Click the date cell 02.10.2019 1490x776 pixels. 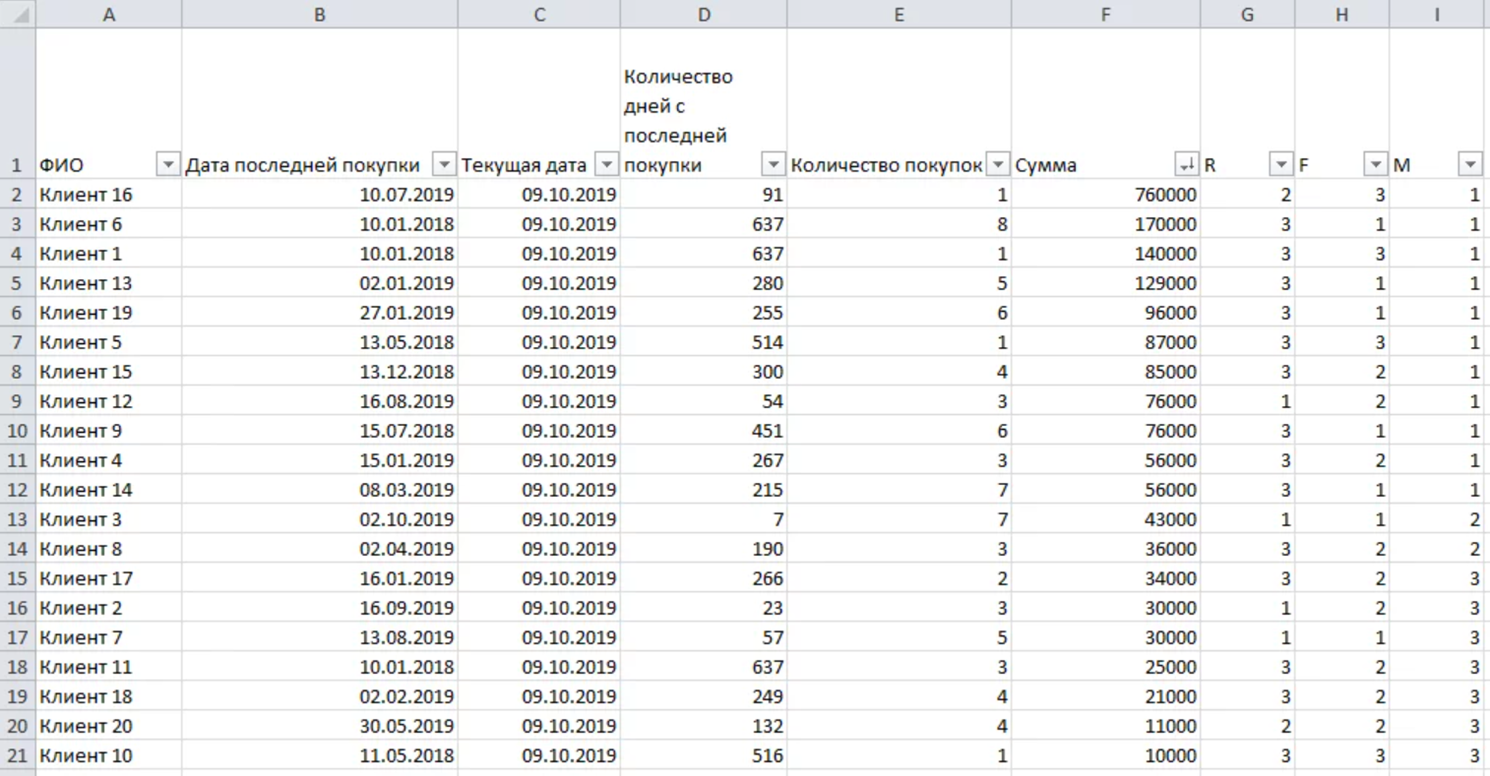[x=319, y=520]
